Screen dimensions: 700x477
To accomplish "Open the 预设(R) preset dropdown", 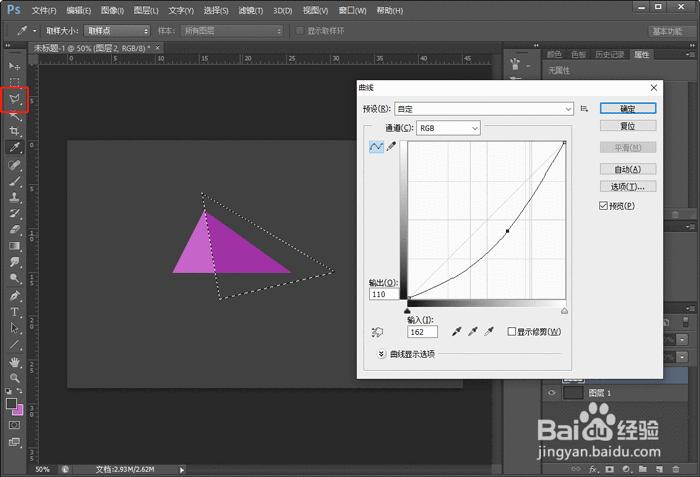I will tap(484, 109).
